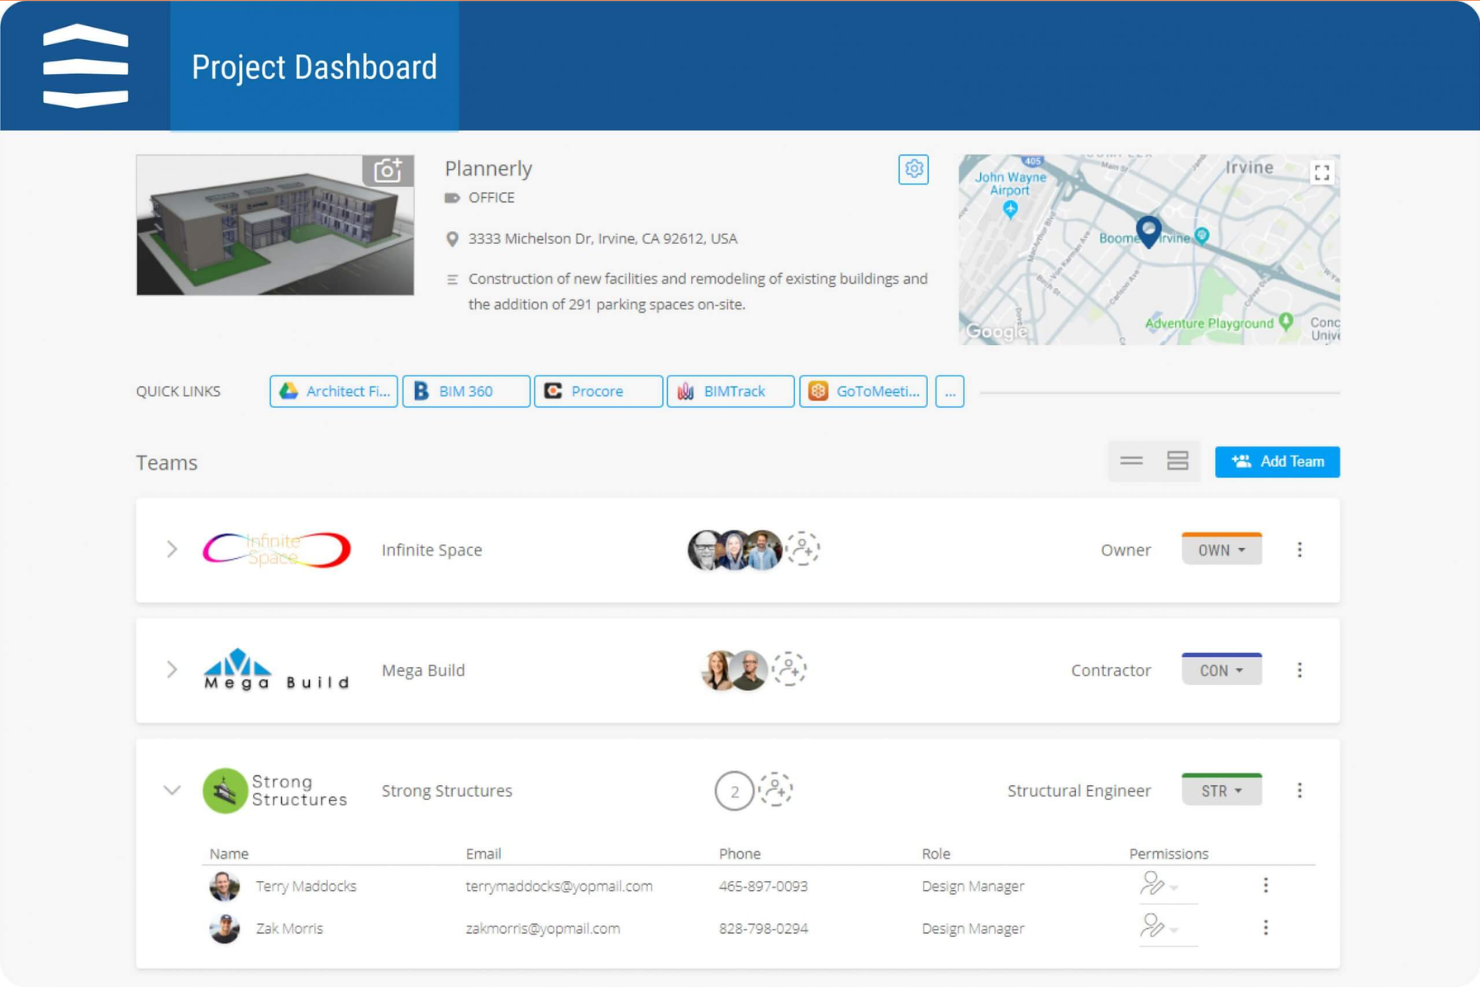Open the BIM 360 quick link

click(x=465, y=391)
